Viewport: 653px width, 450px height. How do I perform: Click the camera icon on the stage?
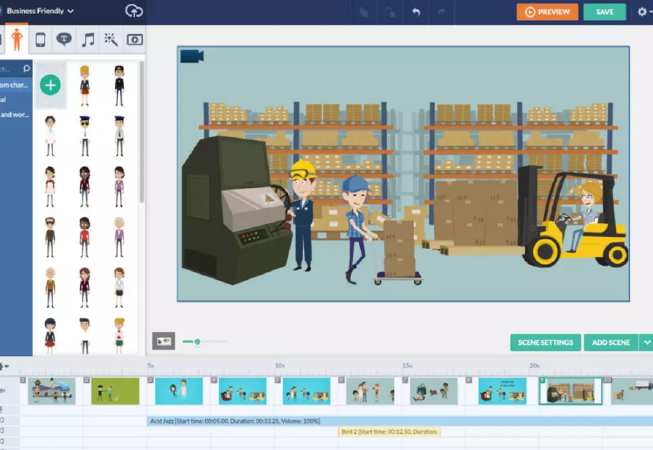tap(192, 56)
